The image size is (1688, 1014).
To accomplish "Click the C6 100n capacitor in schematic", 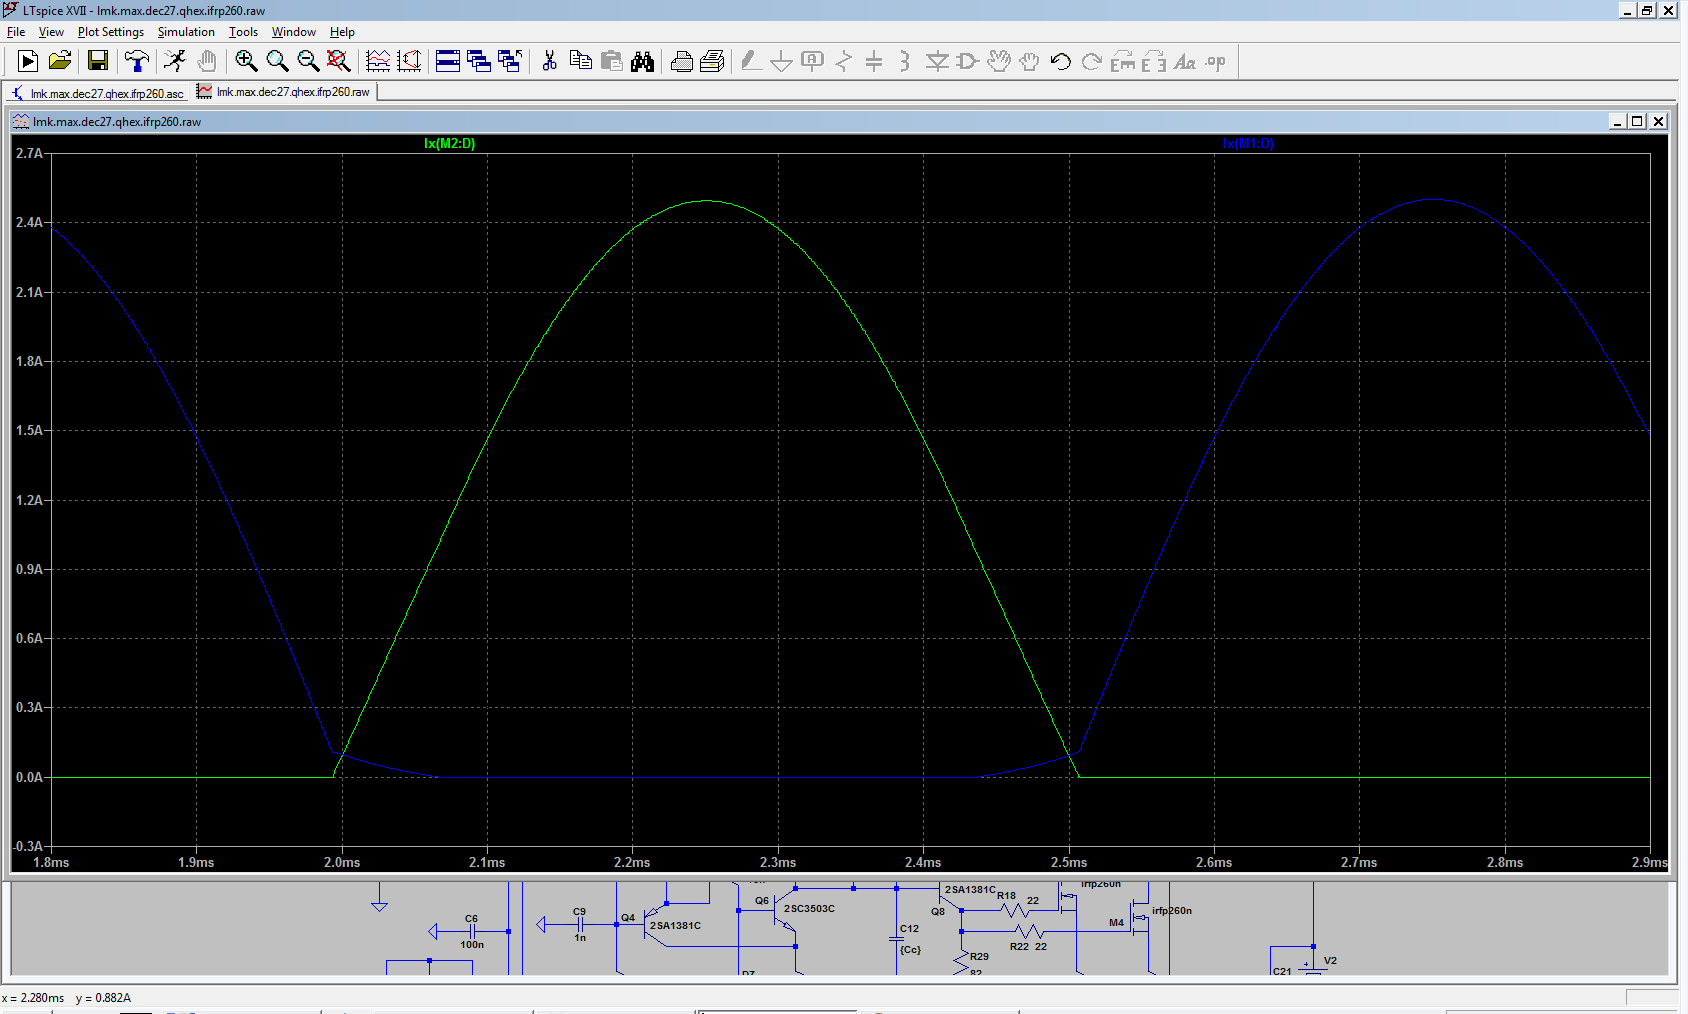I will point(471,931).
